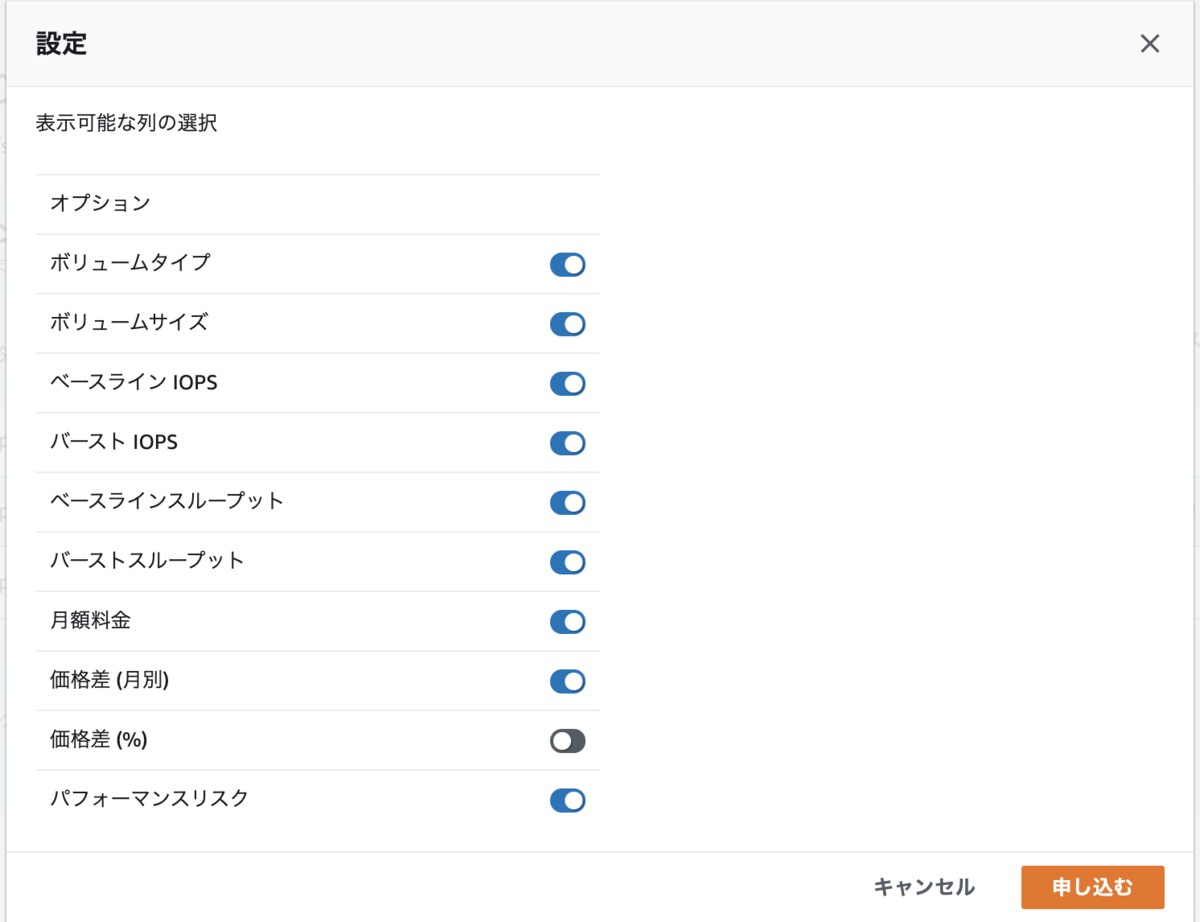The image size is (1200, 922).
Task: Click the キャンセル button
Action: pyautogui.click(x=924, y=887)
